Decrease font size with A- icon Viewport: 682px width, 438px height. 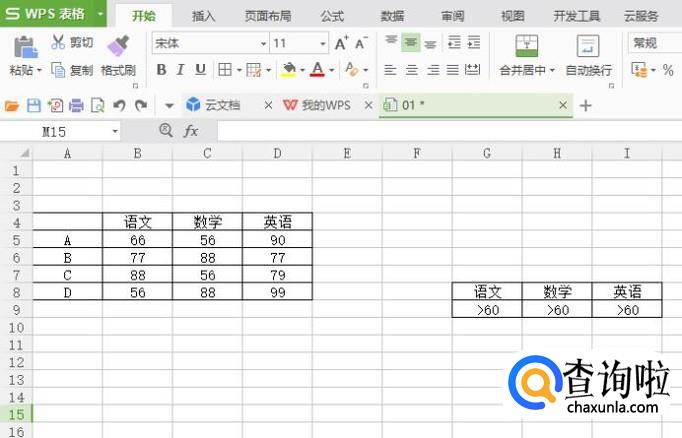click(x=361, y=43)
